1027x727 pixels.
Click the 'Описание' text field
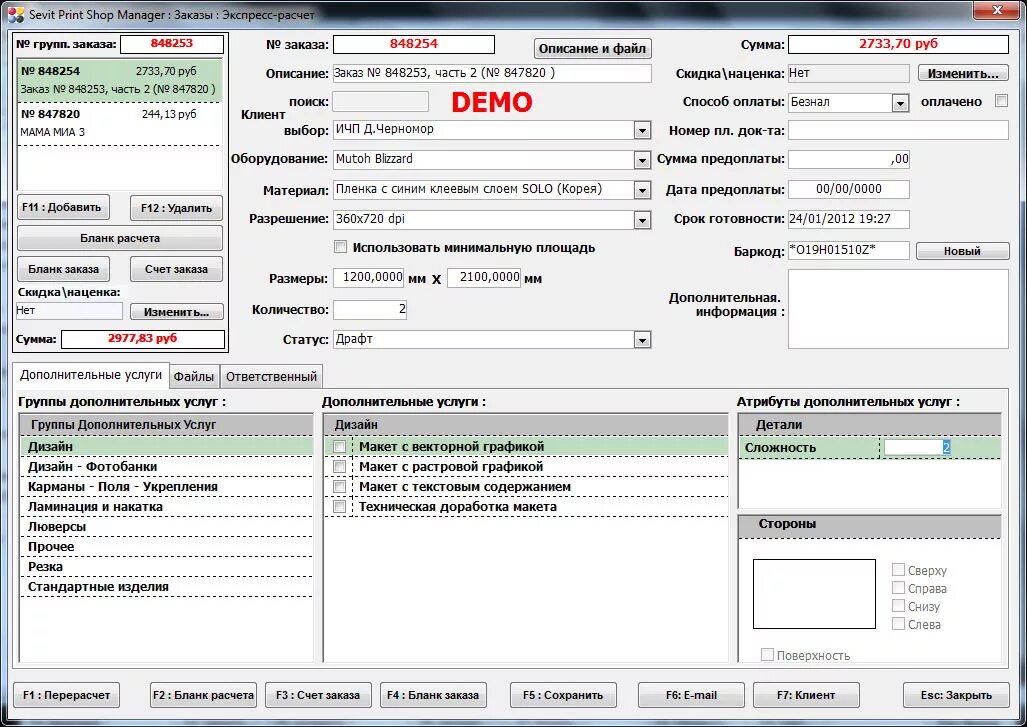click(492, 73)
